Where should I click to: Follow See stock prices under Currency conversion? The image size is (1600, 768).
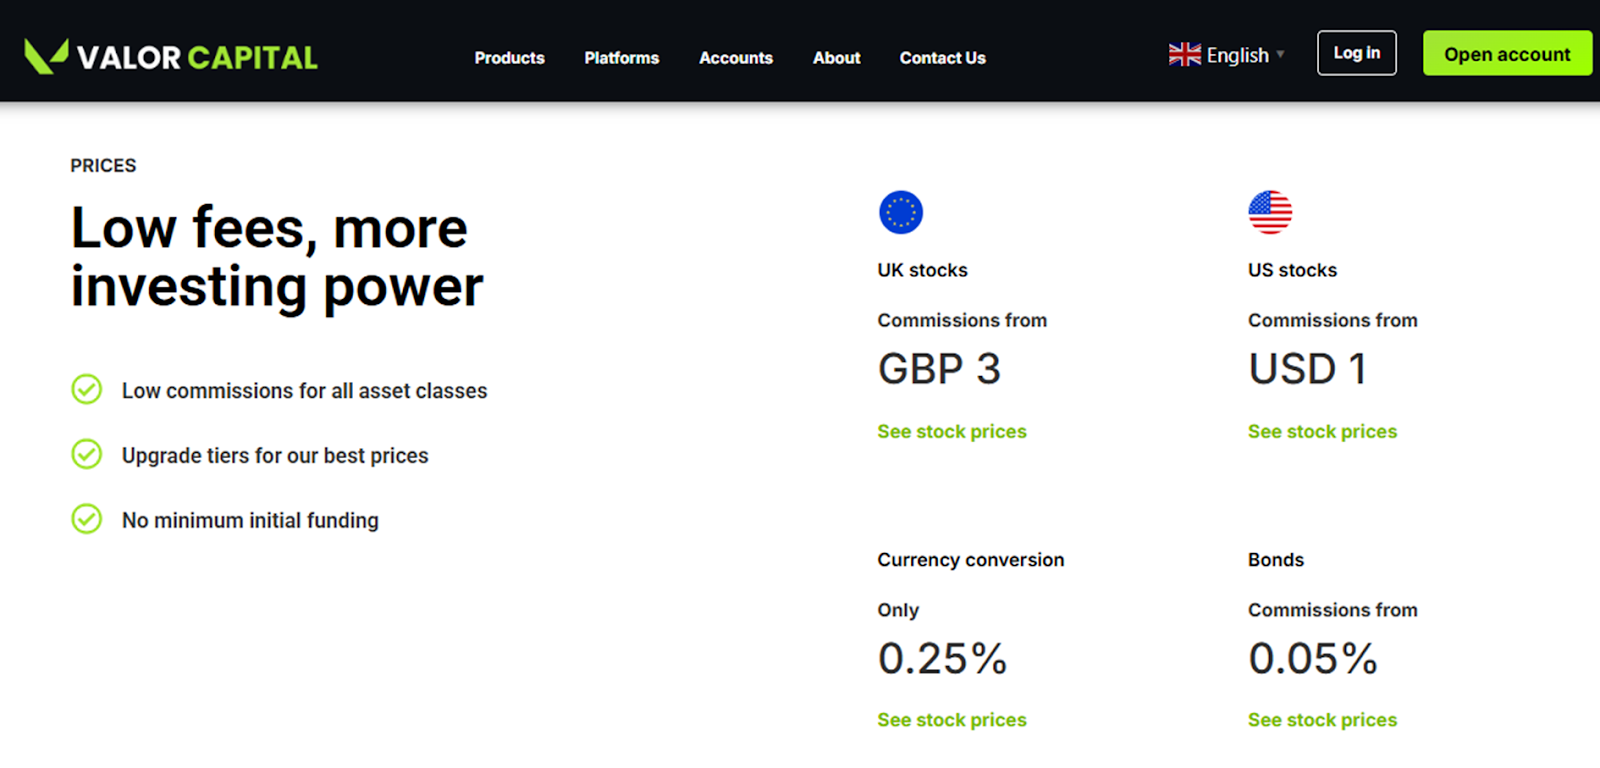coord(951,720)
